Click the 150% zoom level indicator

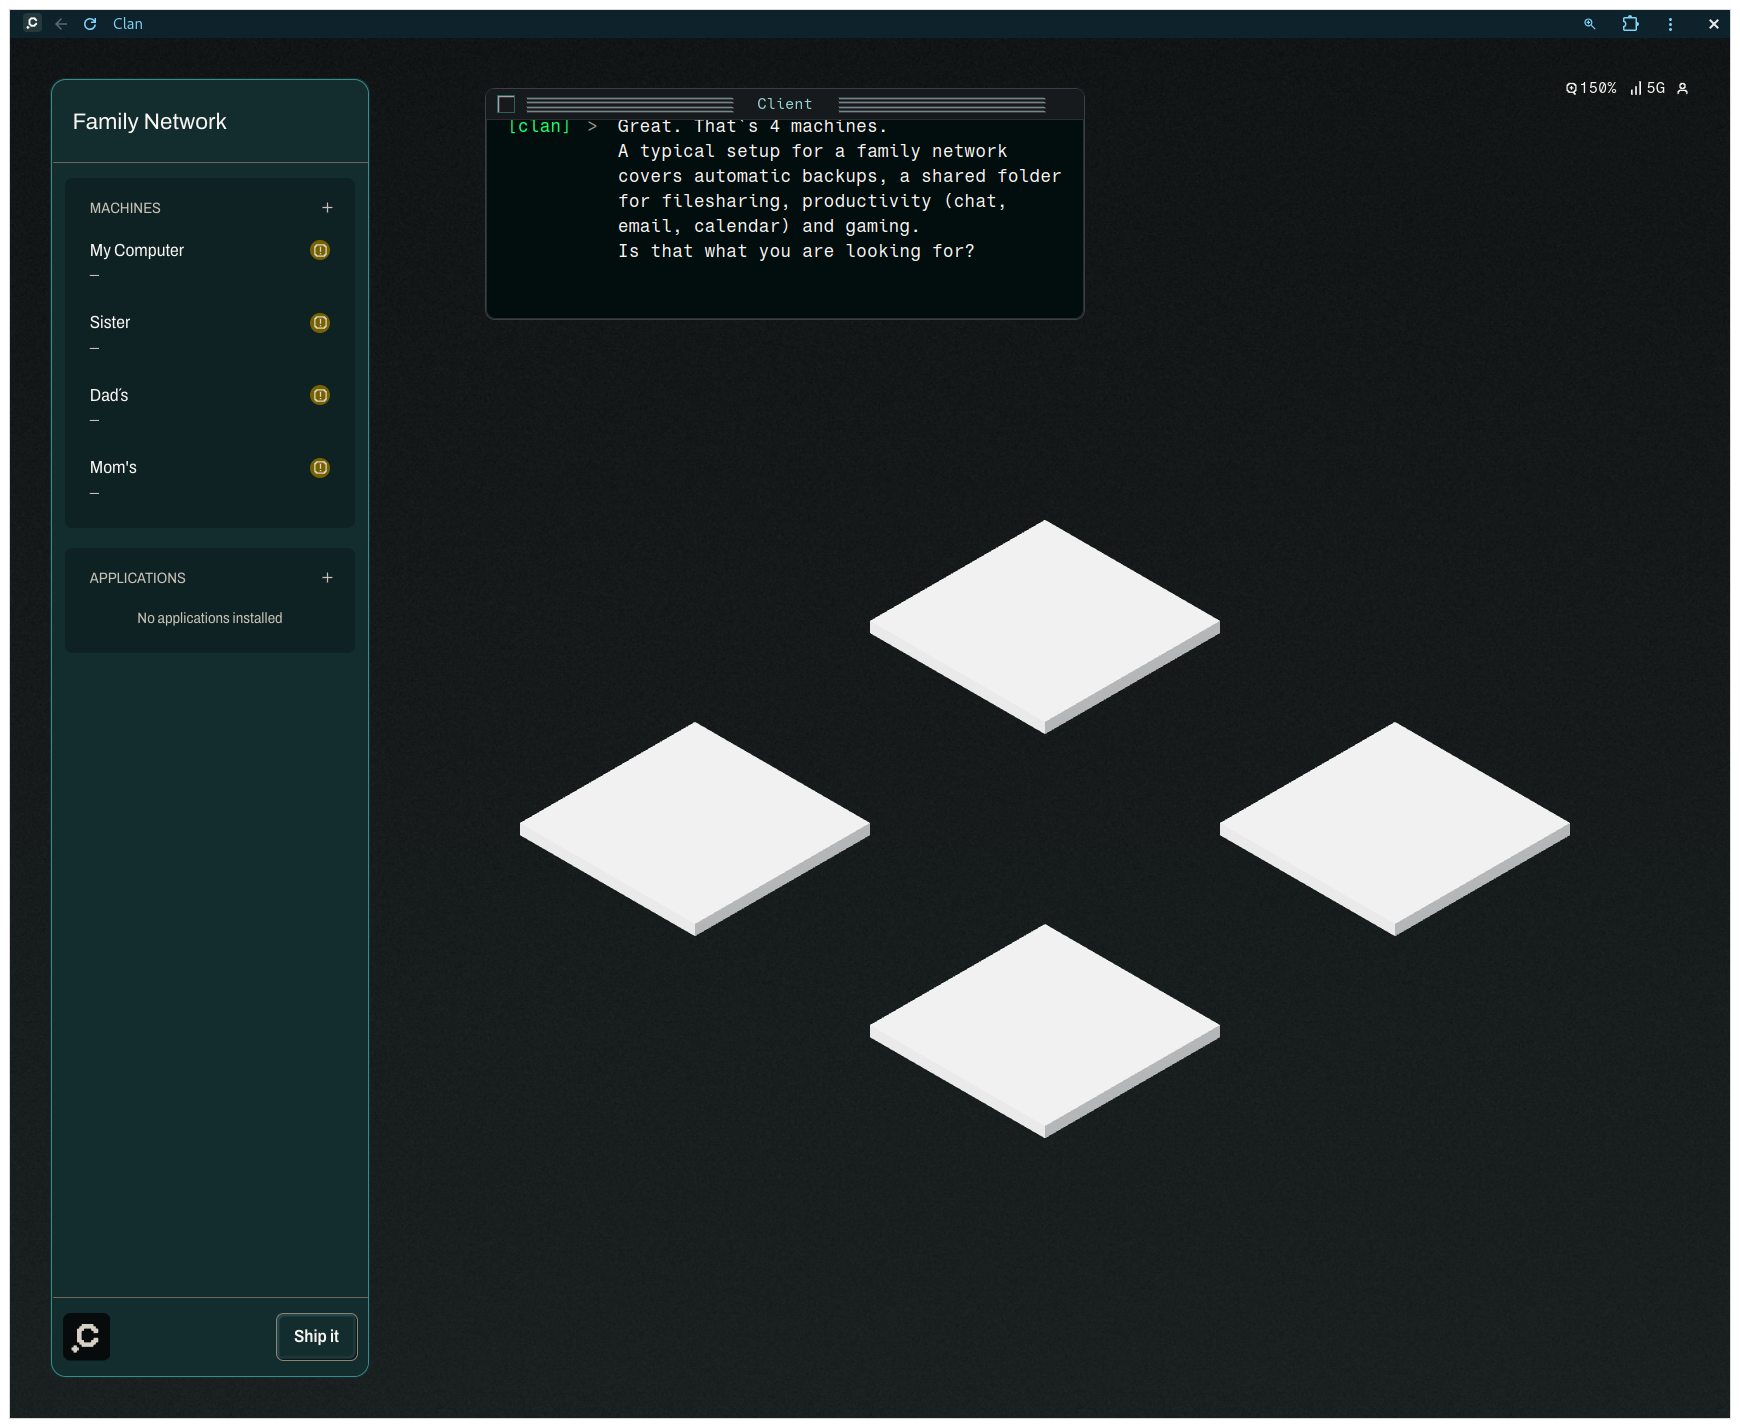[1591, 88]
